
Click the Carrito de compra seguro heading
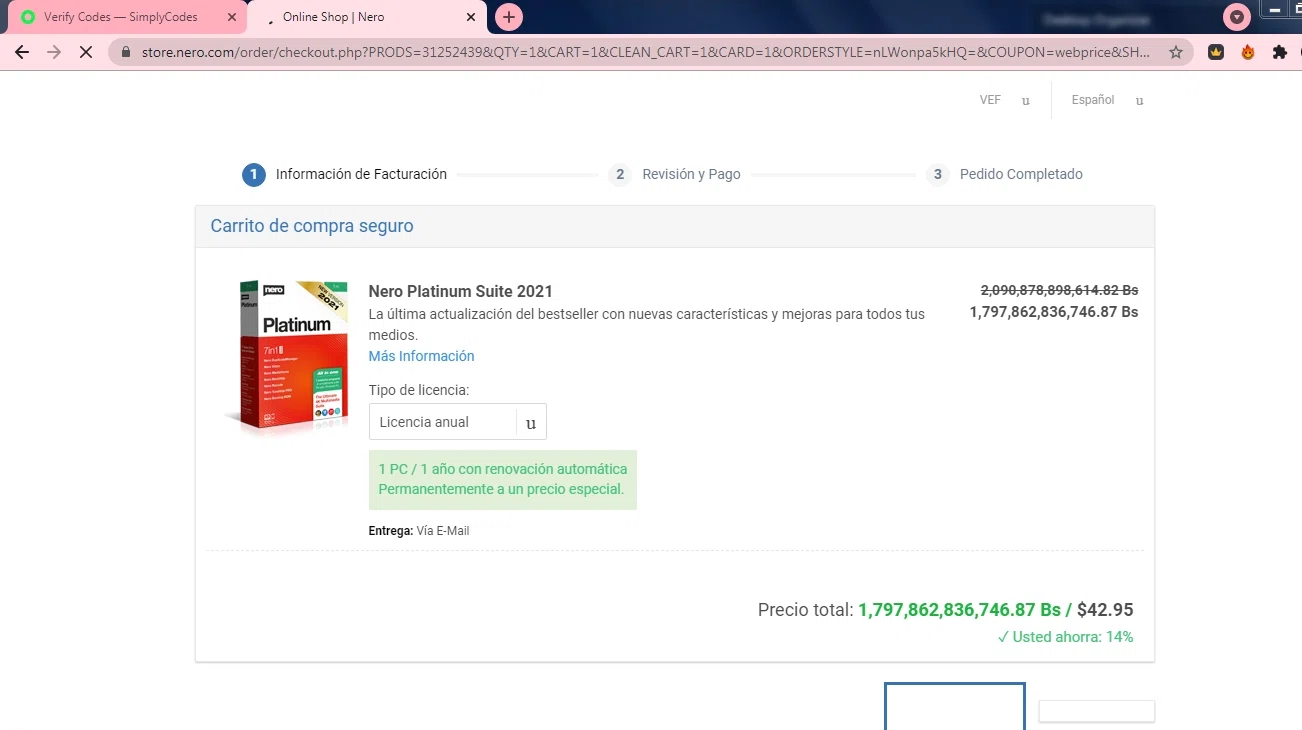click(312, 226)
